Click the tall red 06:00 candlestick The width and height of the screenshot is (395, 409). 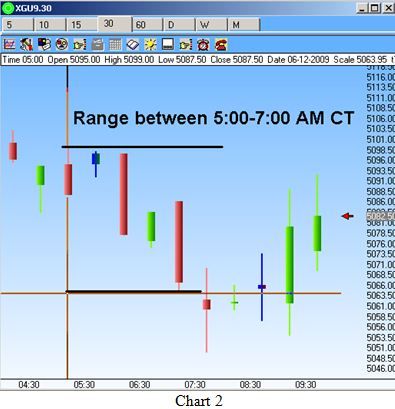pyautogui.click(x=124, y=194)
